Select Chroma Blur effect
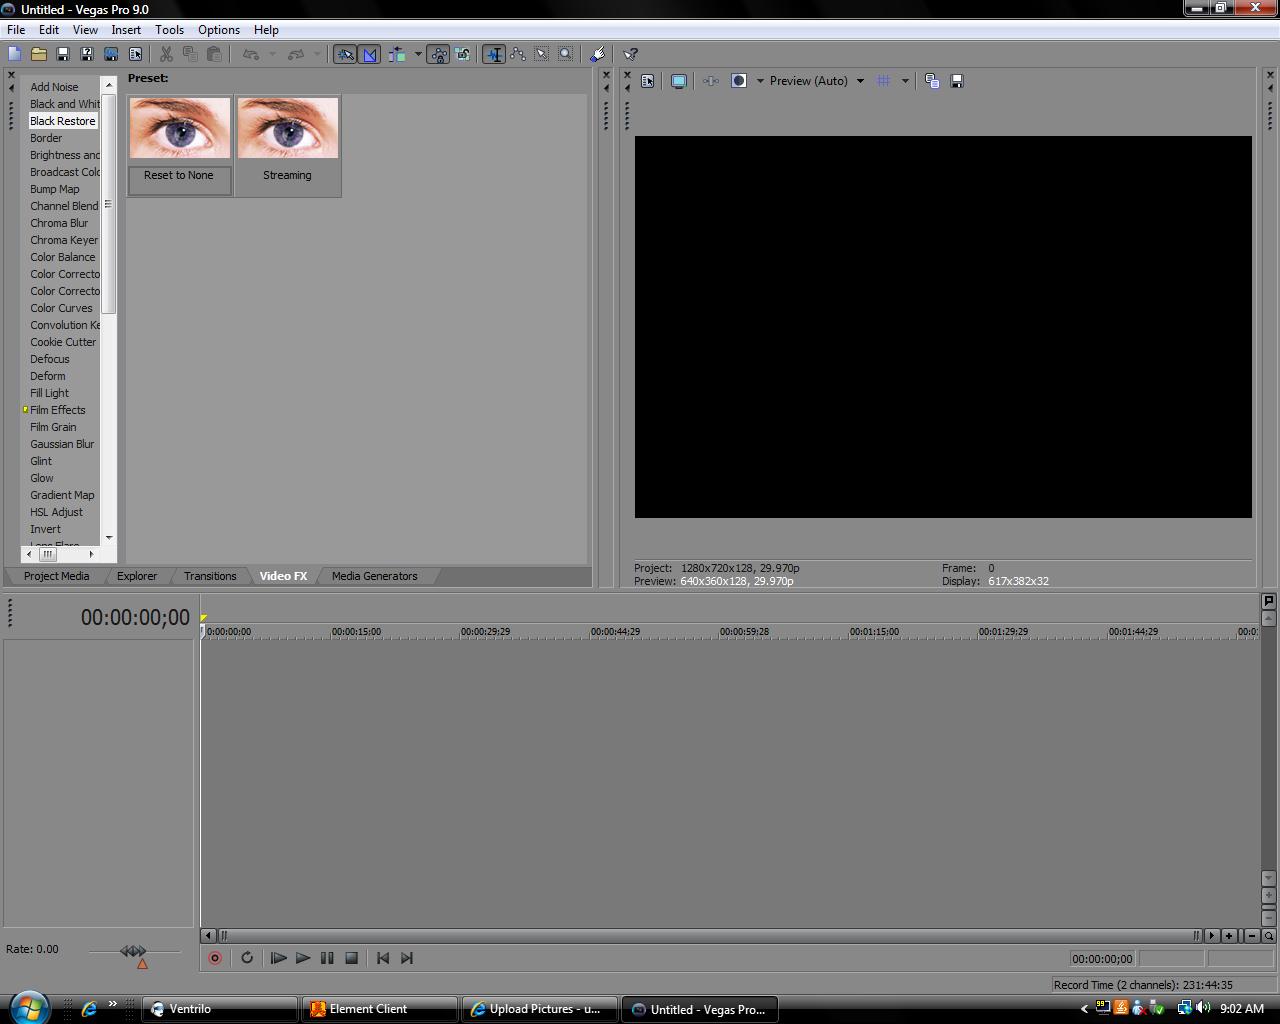 pyautogui.click(x=59, y=223)
